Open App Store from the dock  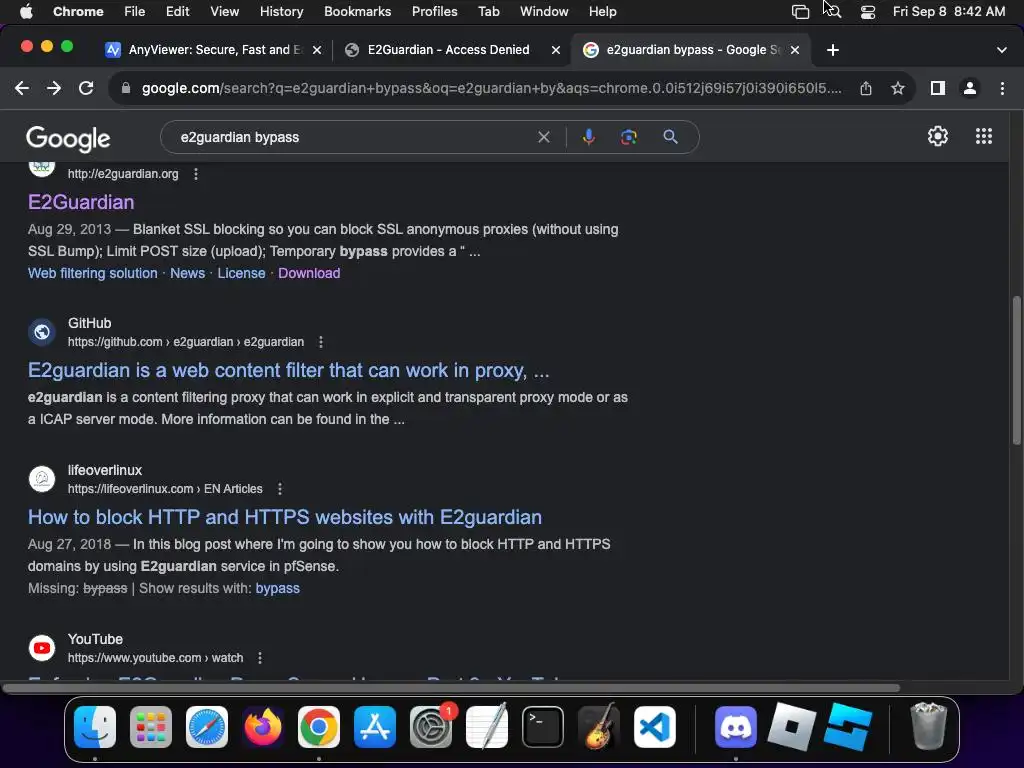375,727
